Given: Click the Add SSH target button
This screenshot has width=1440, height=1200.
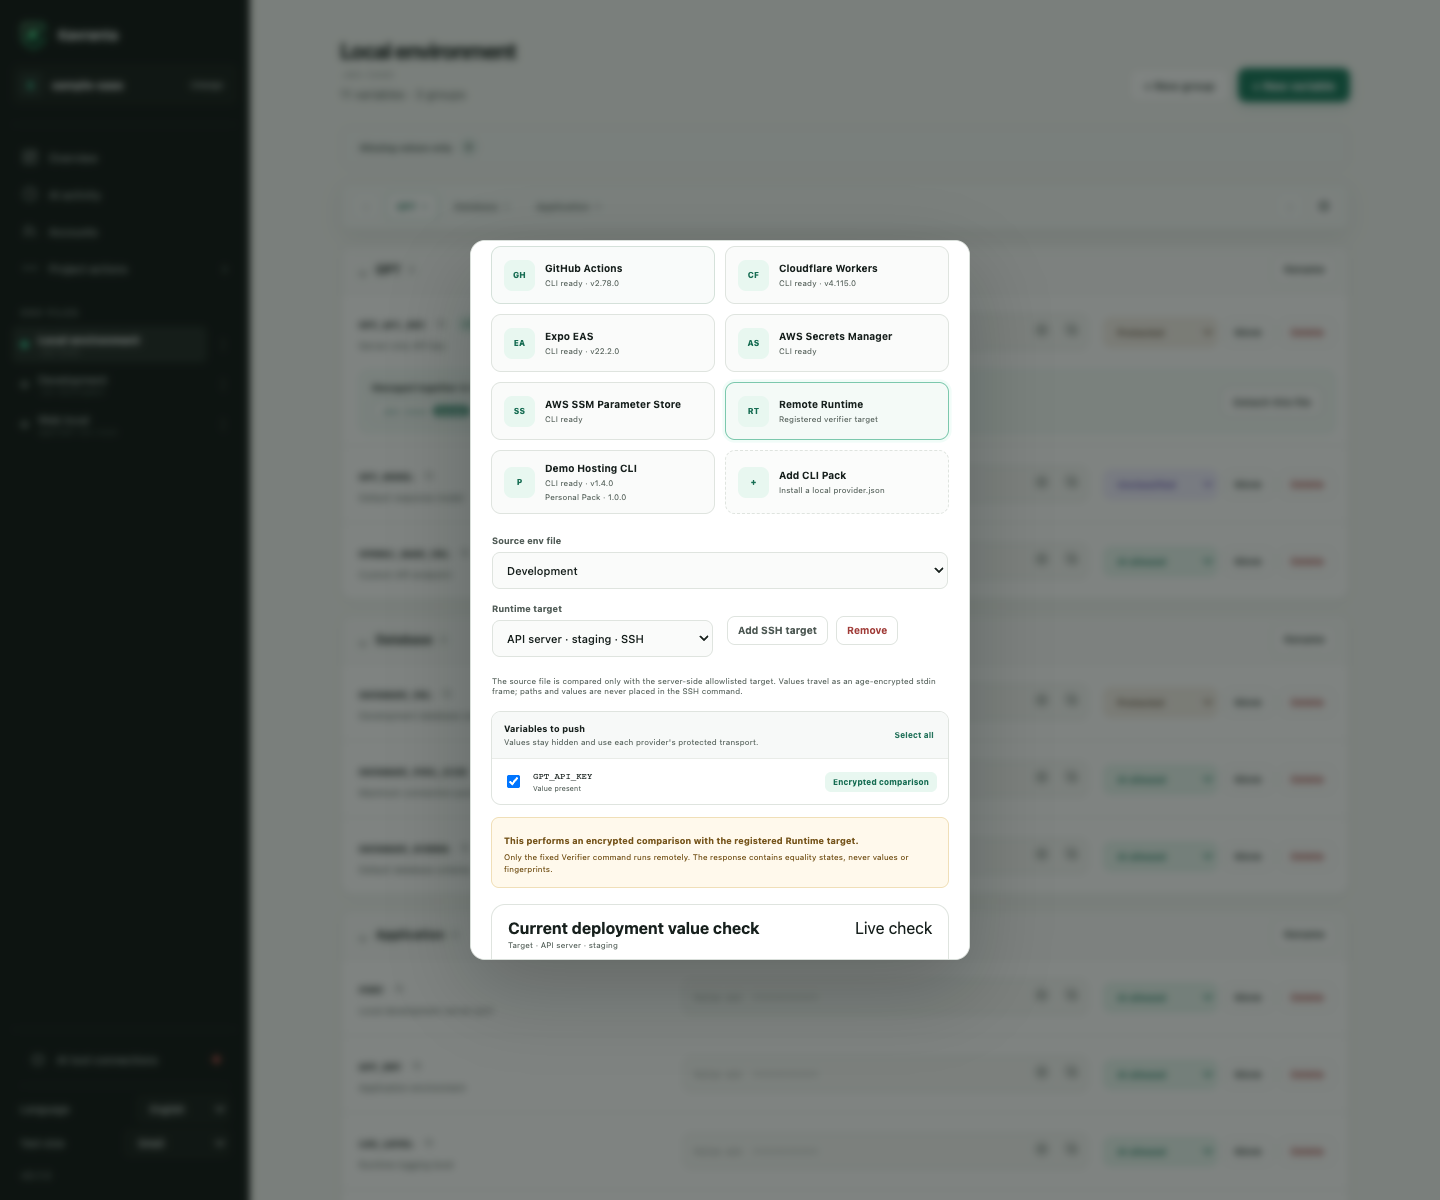Looking at the screenshot, I should click(x=777, y=631).
